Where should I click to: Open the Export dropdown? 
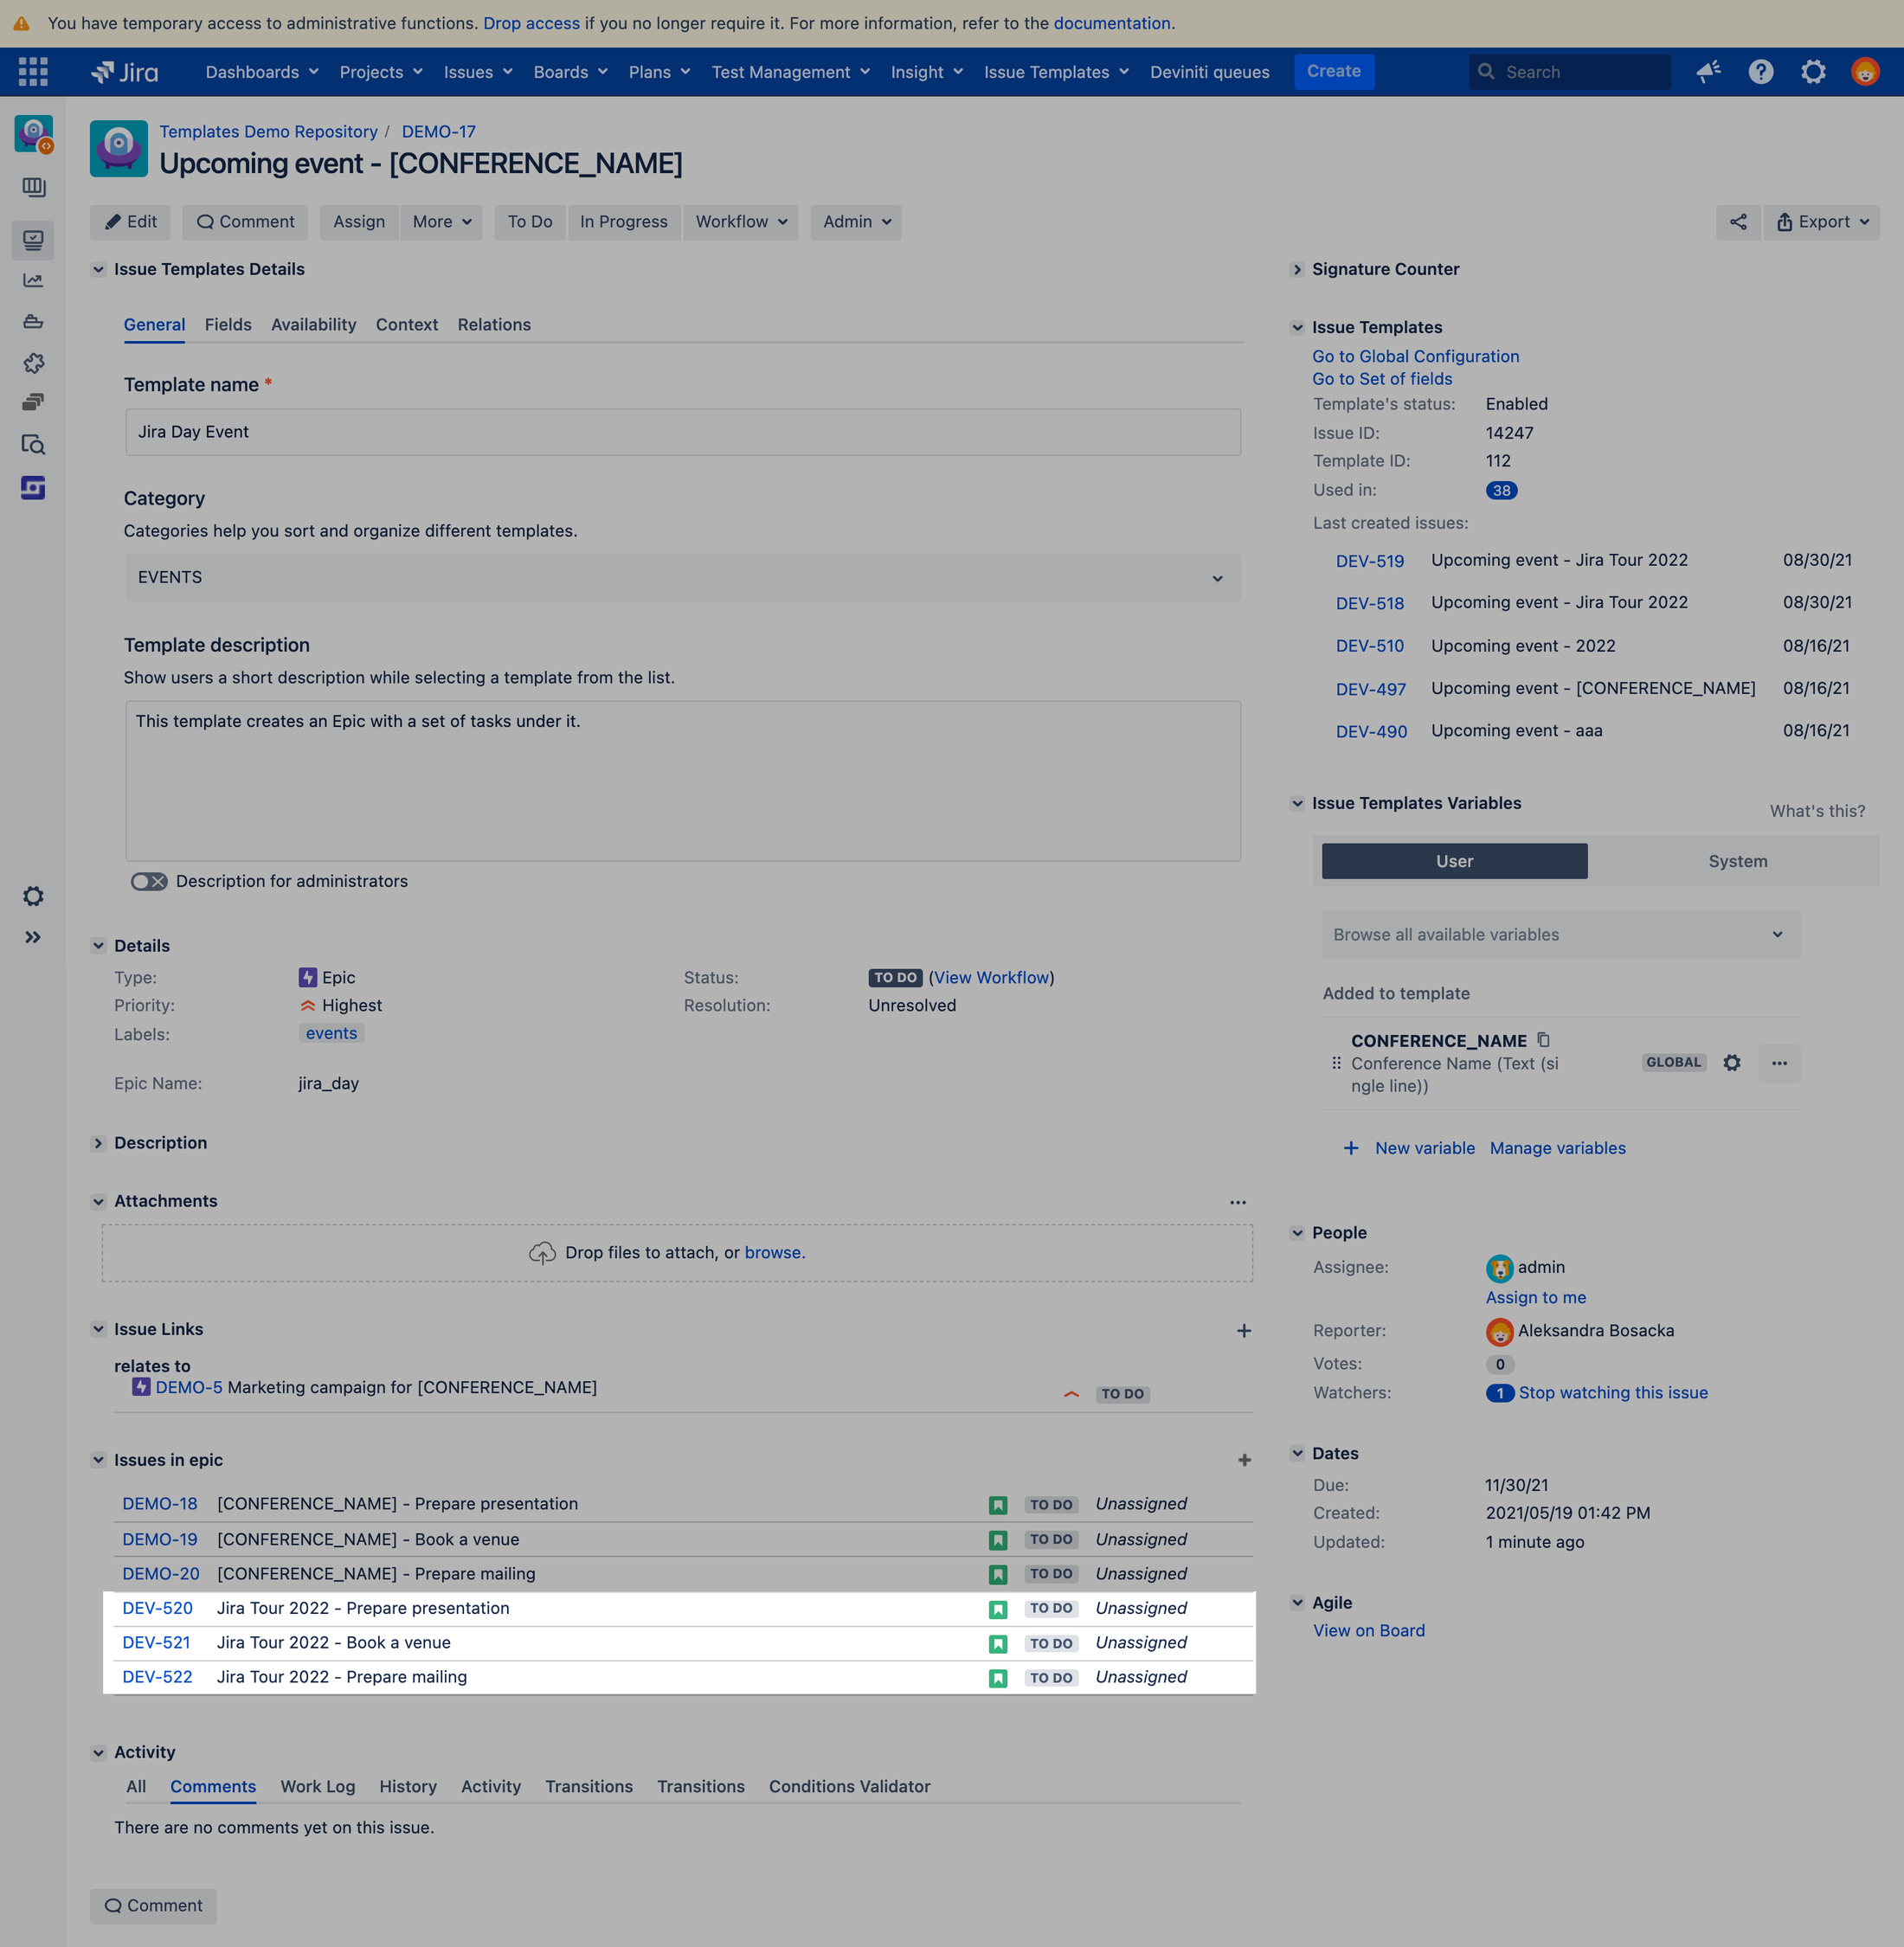[1822, 222]
